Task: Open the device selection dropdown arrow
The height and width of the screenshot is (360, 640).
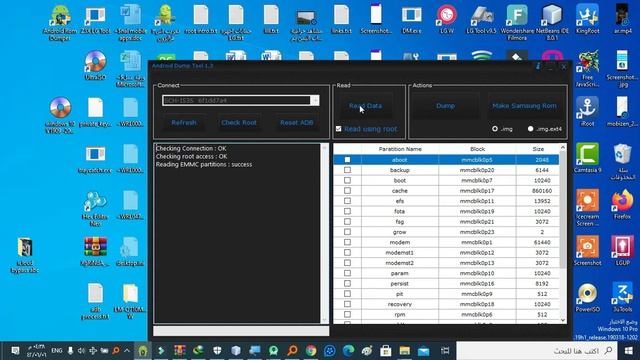Action: click(x=315, y=100)
